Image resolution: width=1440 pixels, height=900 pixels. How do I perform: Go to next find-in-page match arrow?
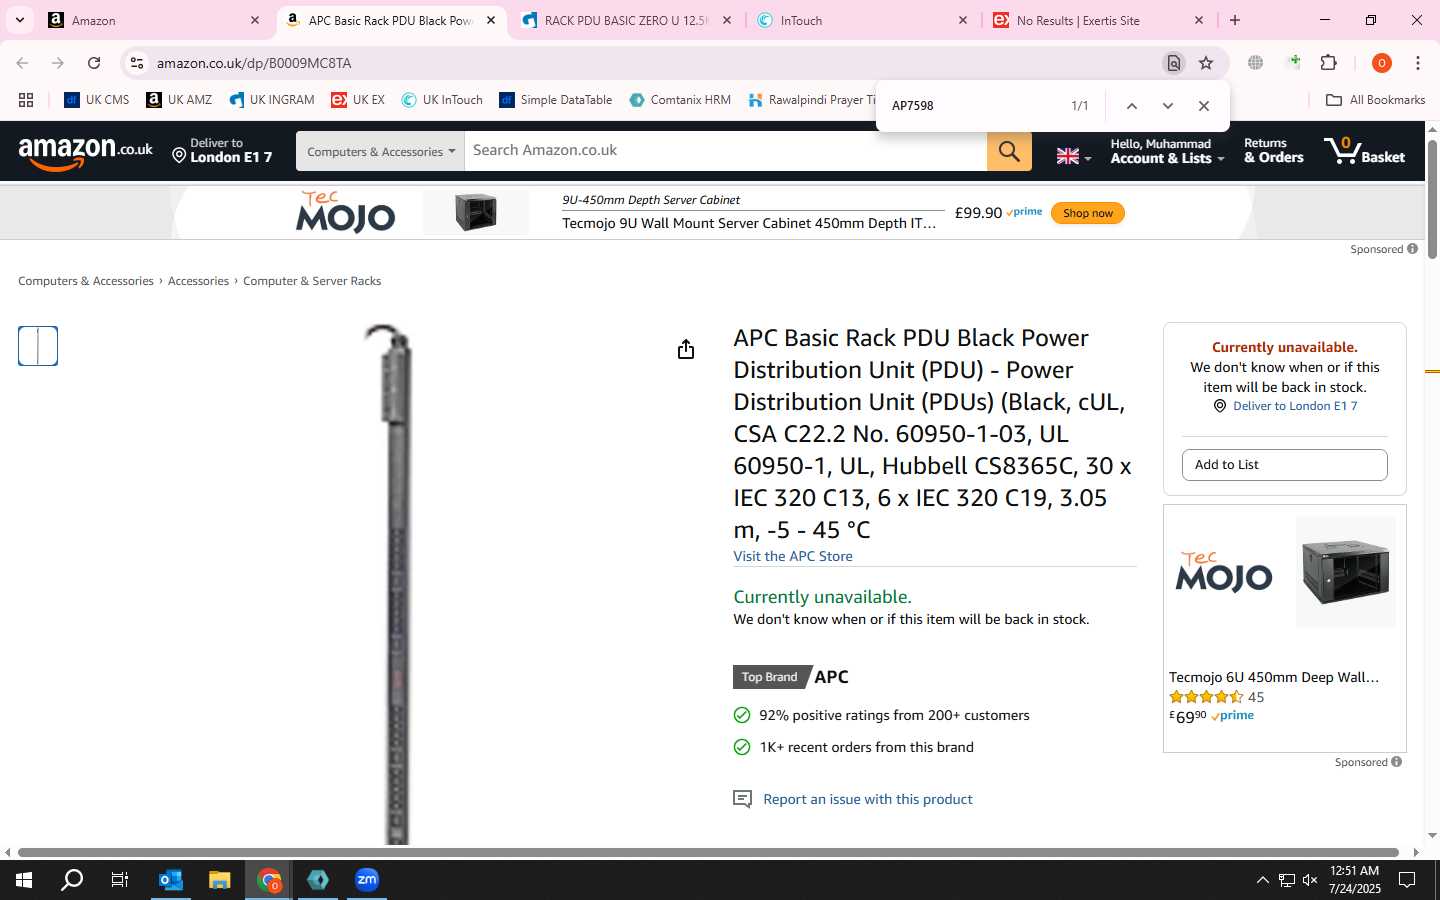point(1167,106)
